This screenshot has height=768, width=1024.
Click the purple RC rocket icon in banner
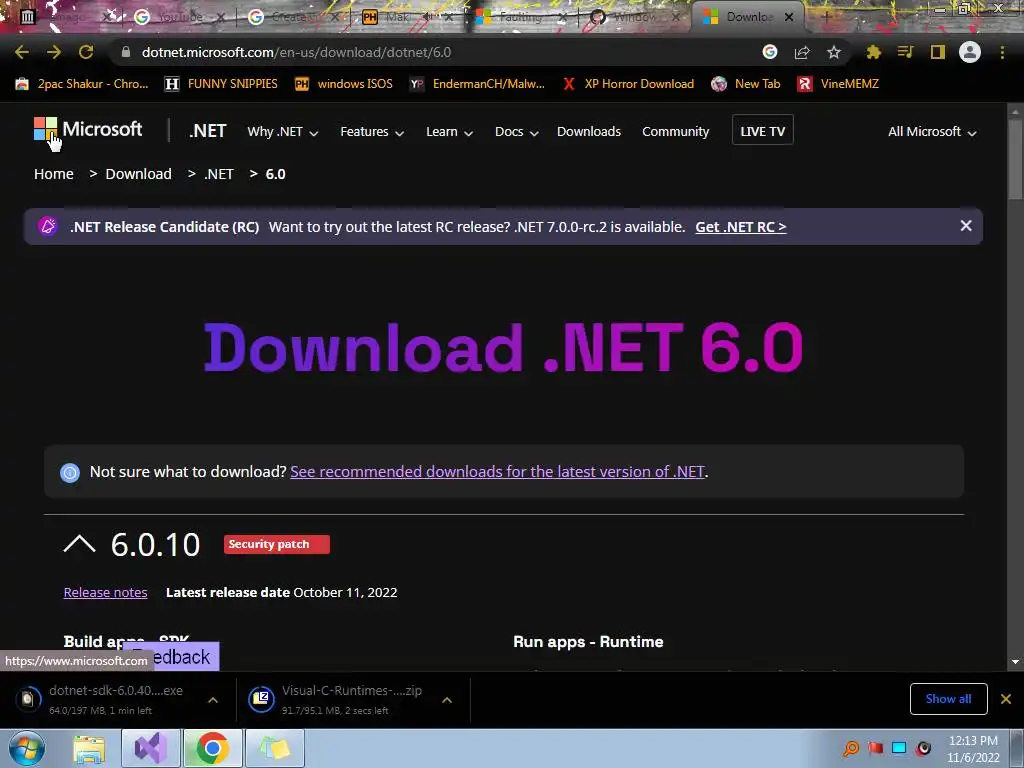tap(48, 227)
